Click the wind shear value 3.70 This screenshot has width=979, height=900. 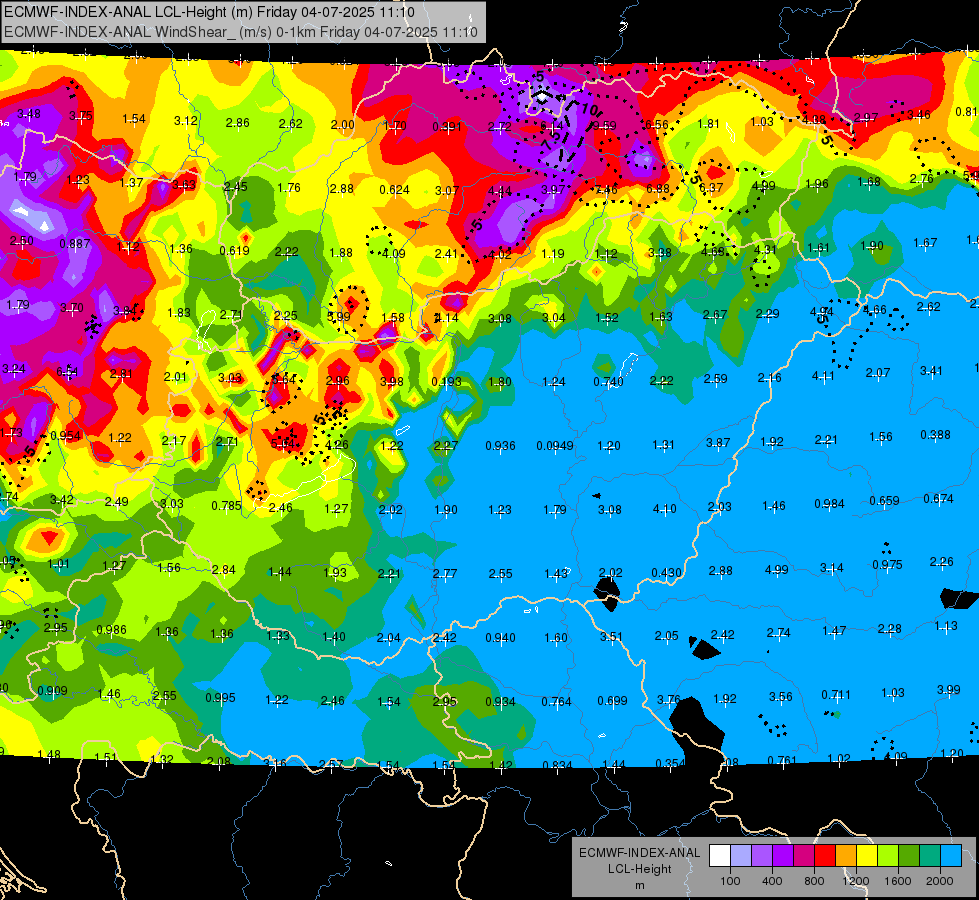[x=72, y=307]
